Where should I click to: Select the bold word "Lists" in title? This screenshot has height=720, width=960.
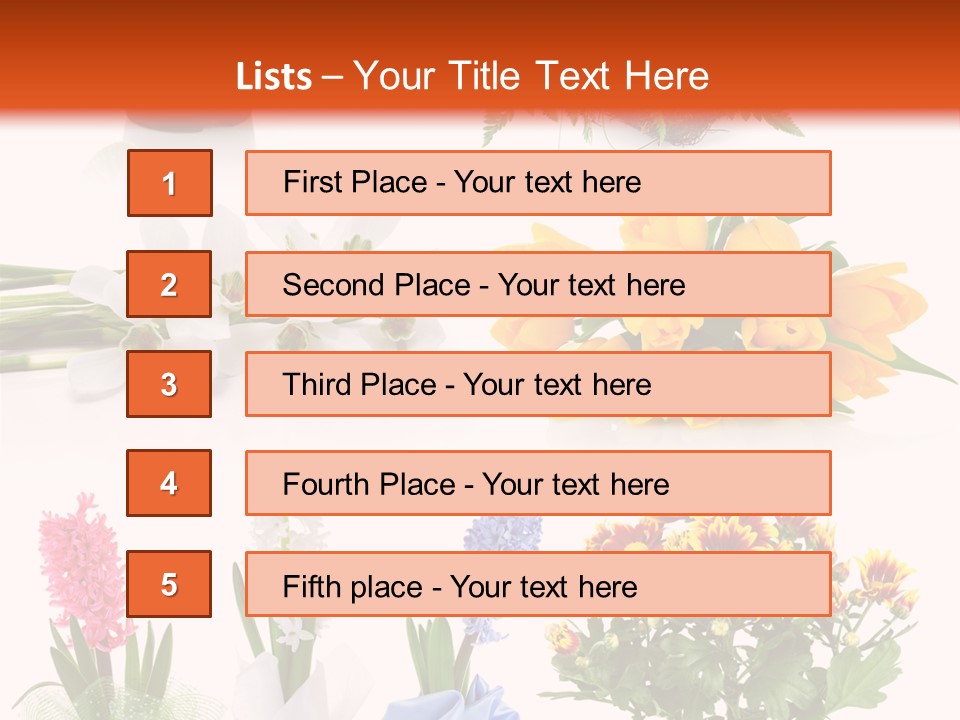point(274,77)
